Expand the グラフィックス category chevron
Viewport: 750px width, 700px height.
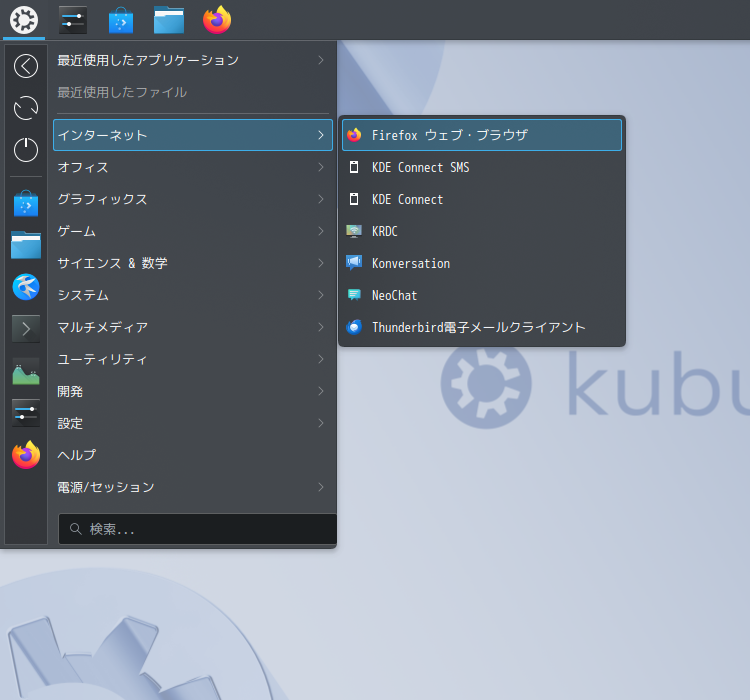pos(321,199)
